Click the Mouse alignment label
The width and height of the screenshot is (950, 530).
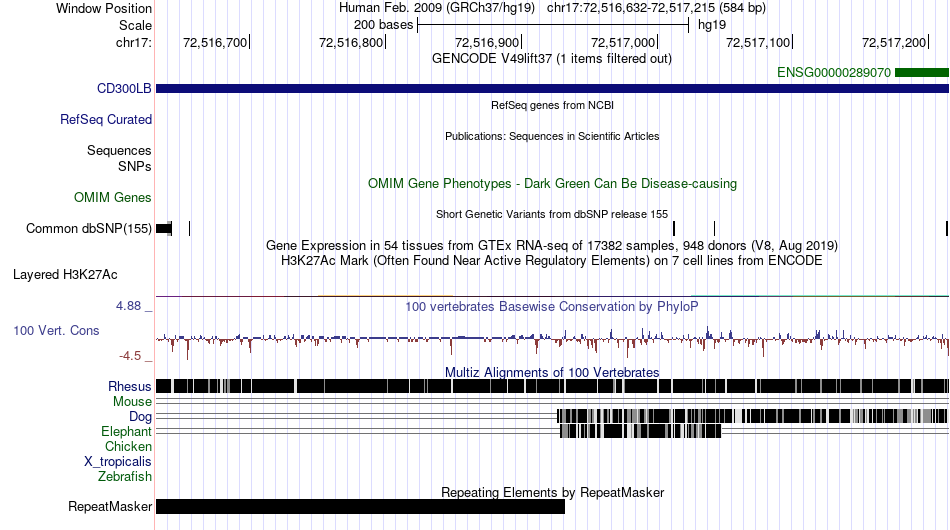[x=132, y=402]
